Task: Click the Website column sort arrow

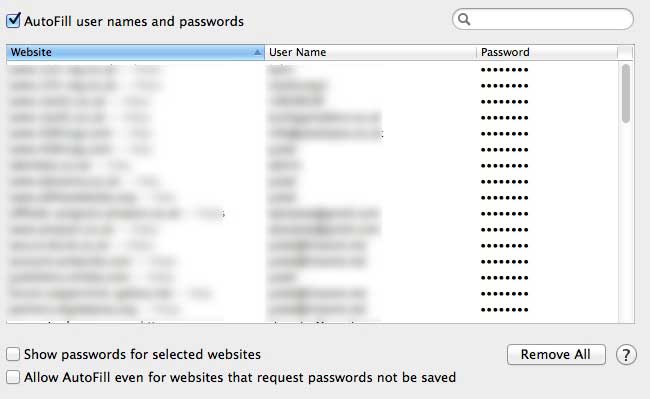Action: (257, 52)
